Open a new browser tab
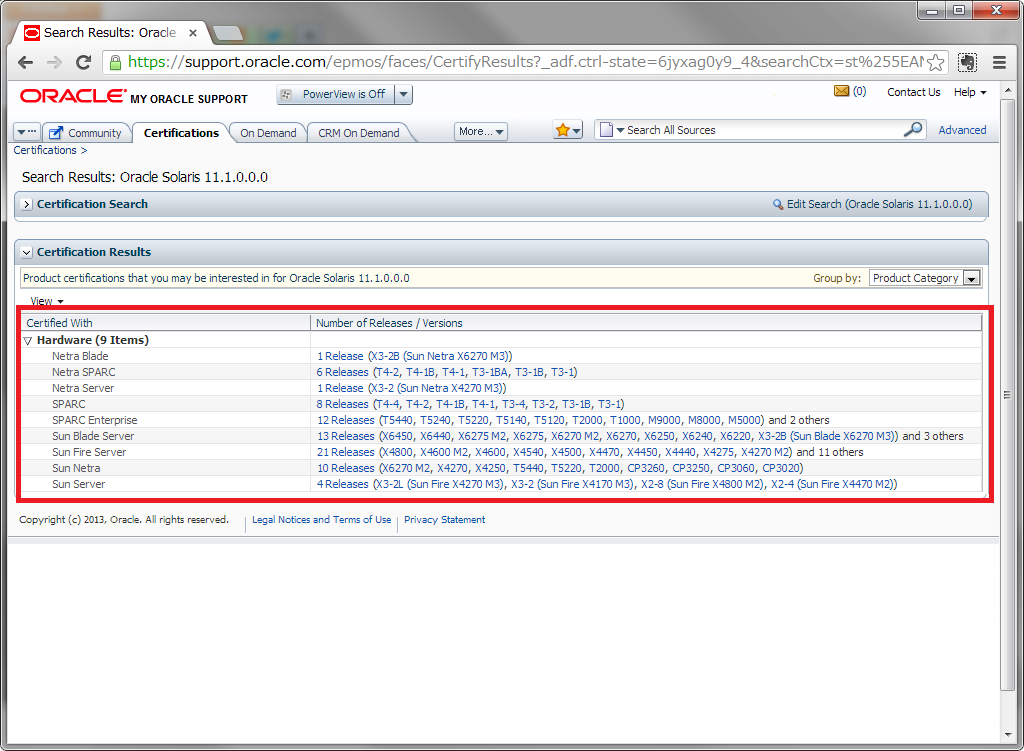Image resolution: width=1024 pixels, height=751 pixels. [x=228, y=33]
